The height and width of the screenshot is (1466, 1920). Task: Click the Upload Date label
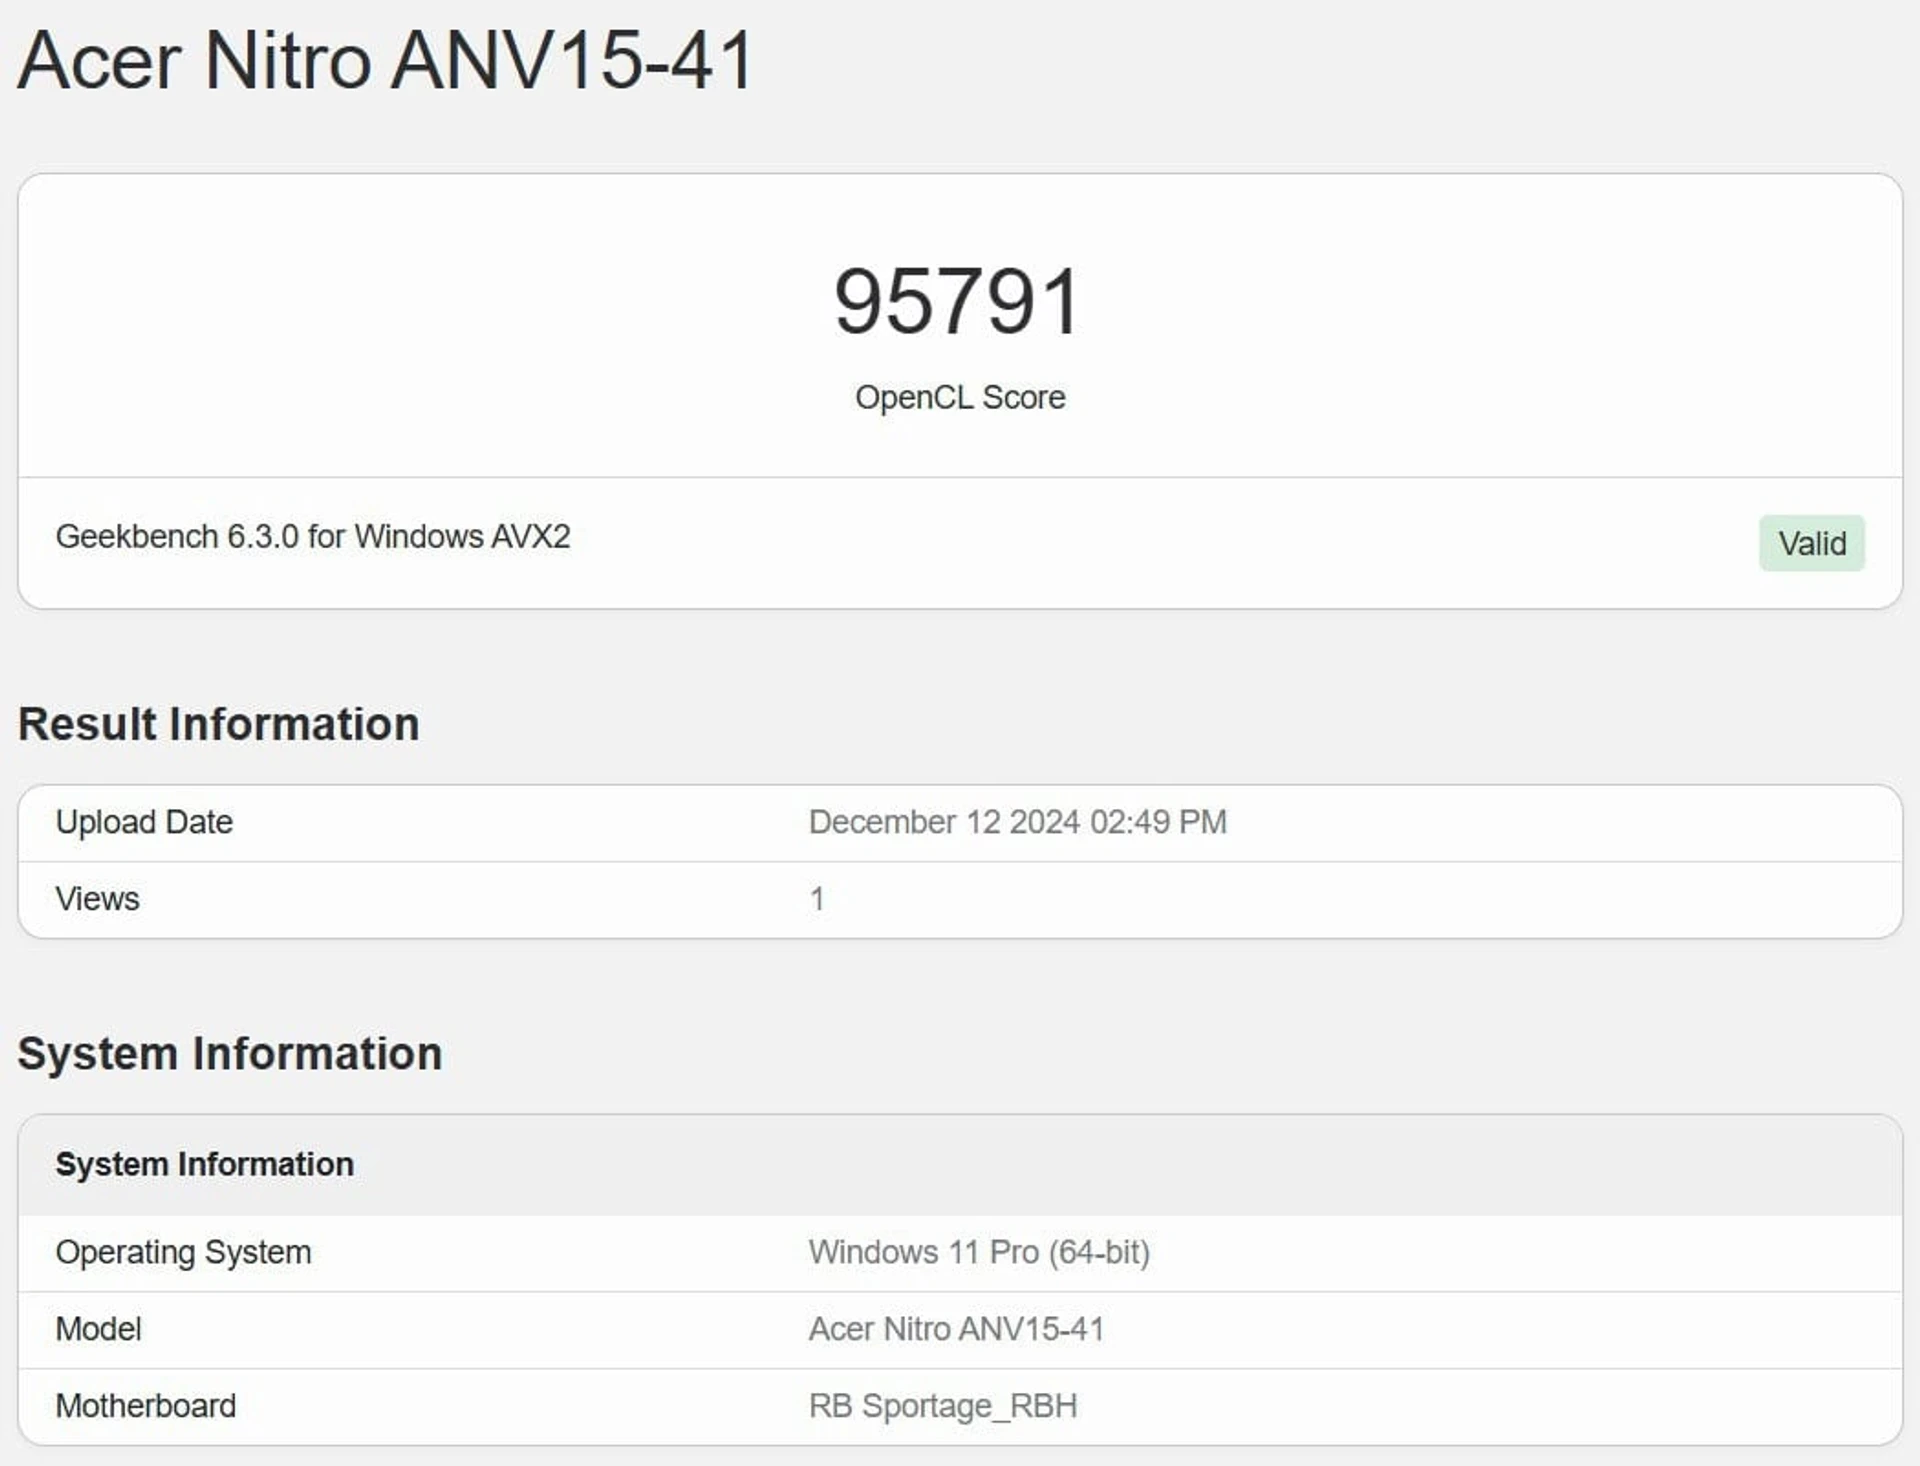(x=144, y=822)
